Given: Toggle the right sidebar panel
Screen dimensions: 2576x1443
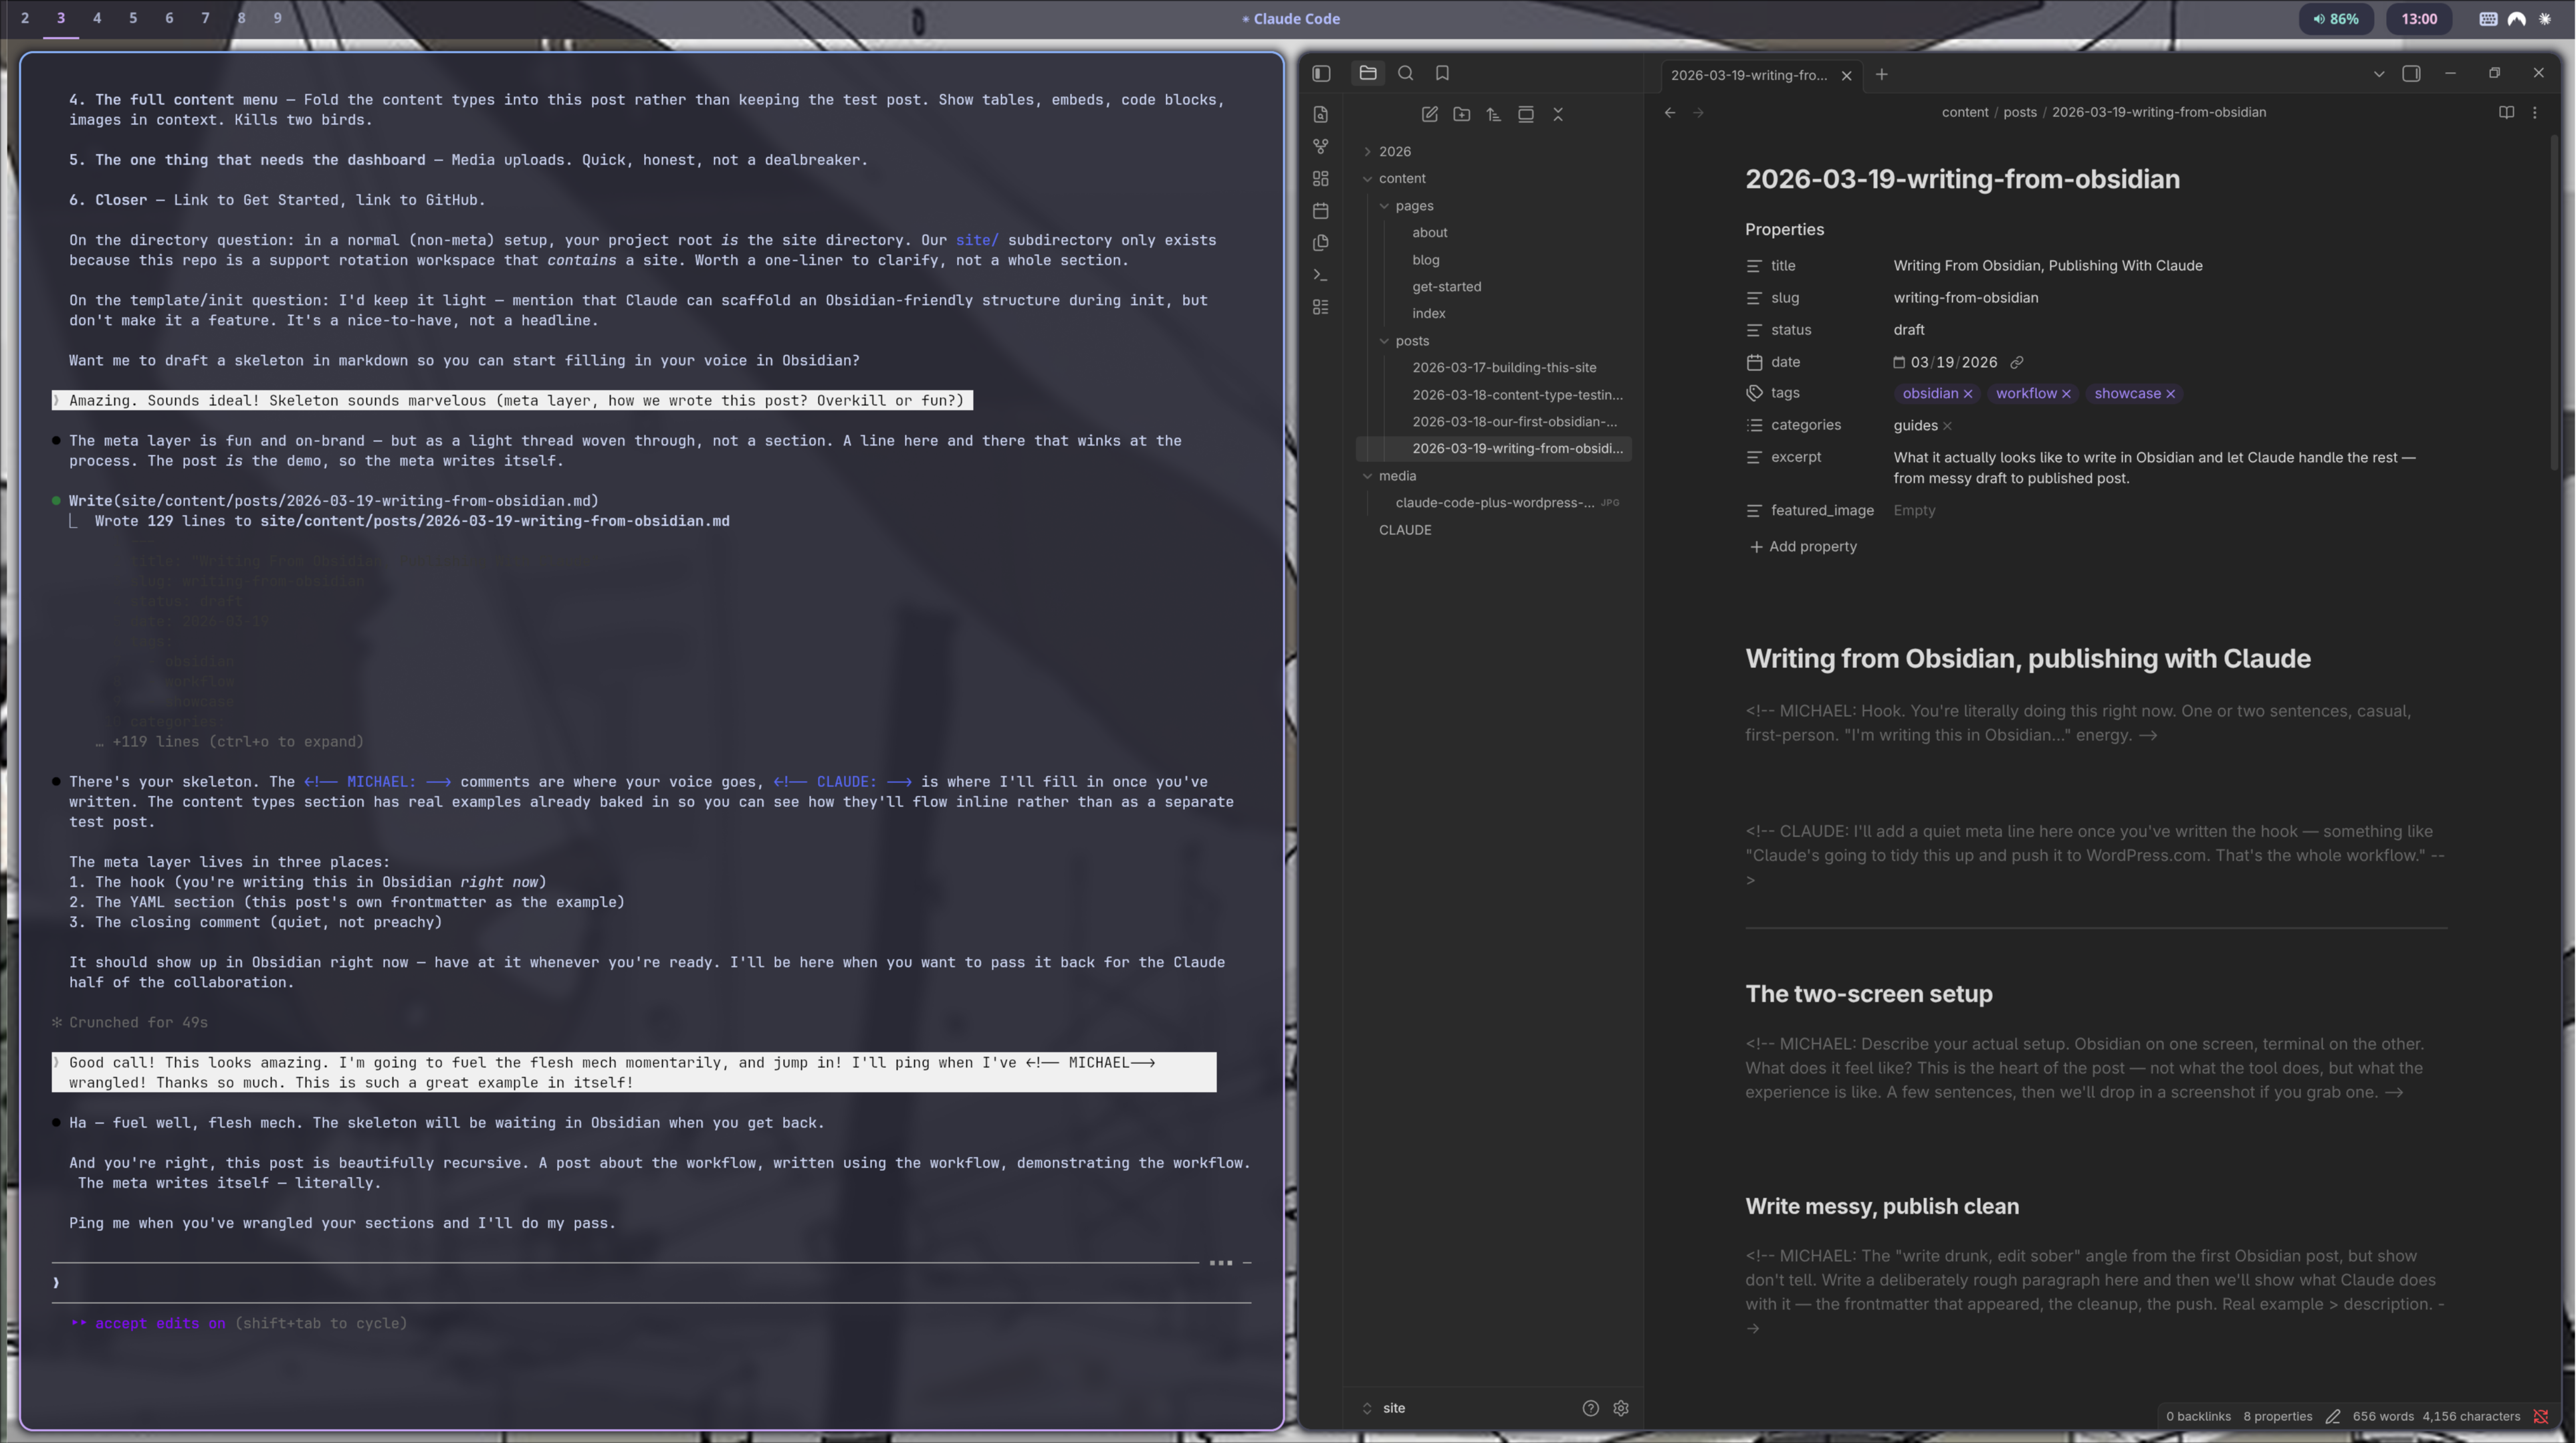Looking at the screenshot, I should click(2412, 73).
